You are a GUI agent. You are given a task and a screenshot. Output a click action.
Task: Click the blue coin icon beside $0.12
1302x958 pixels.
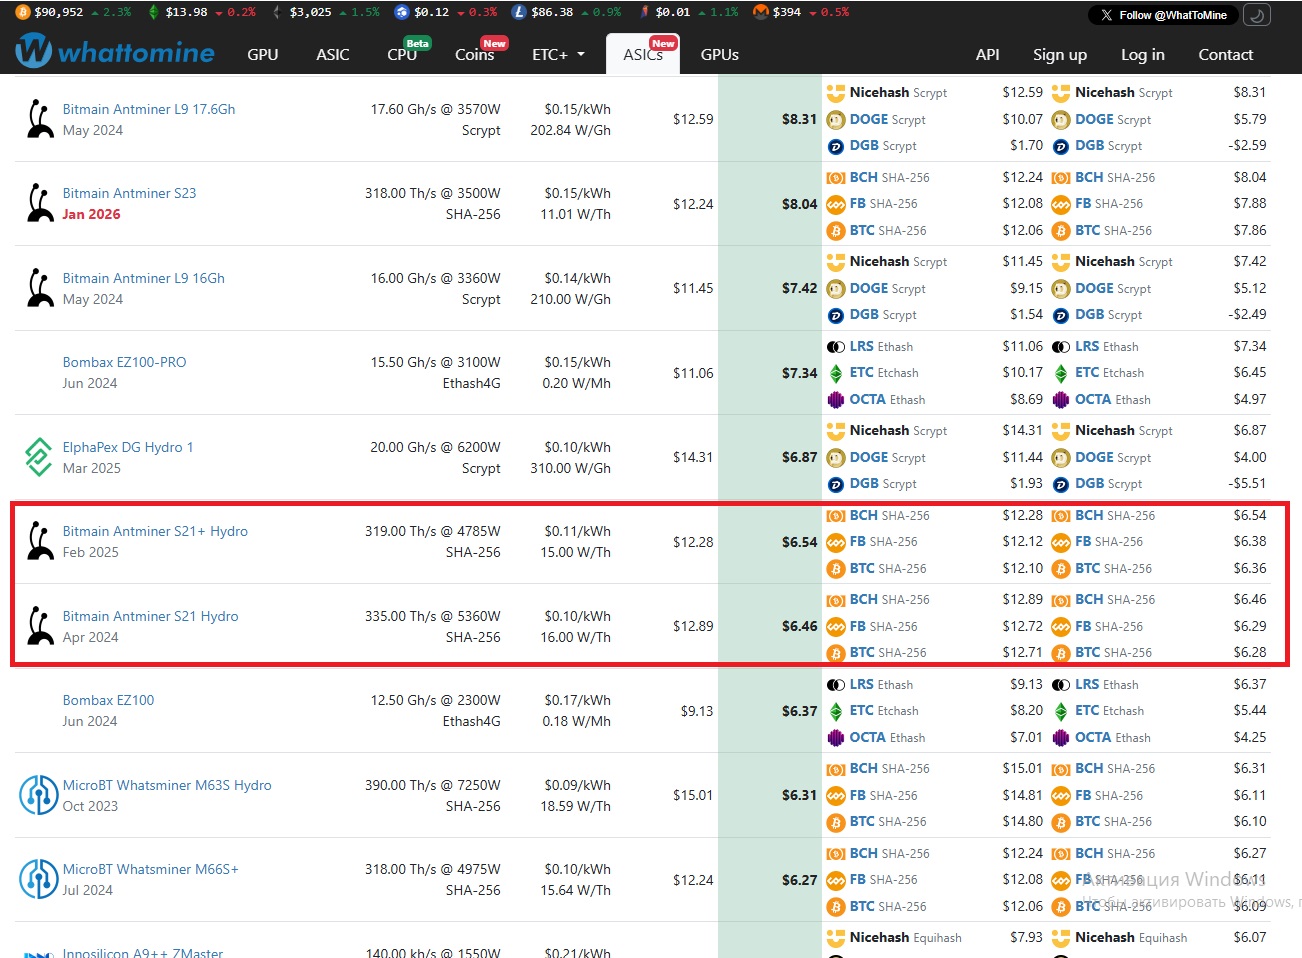point(402,12)
